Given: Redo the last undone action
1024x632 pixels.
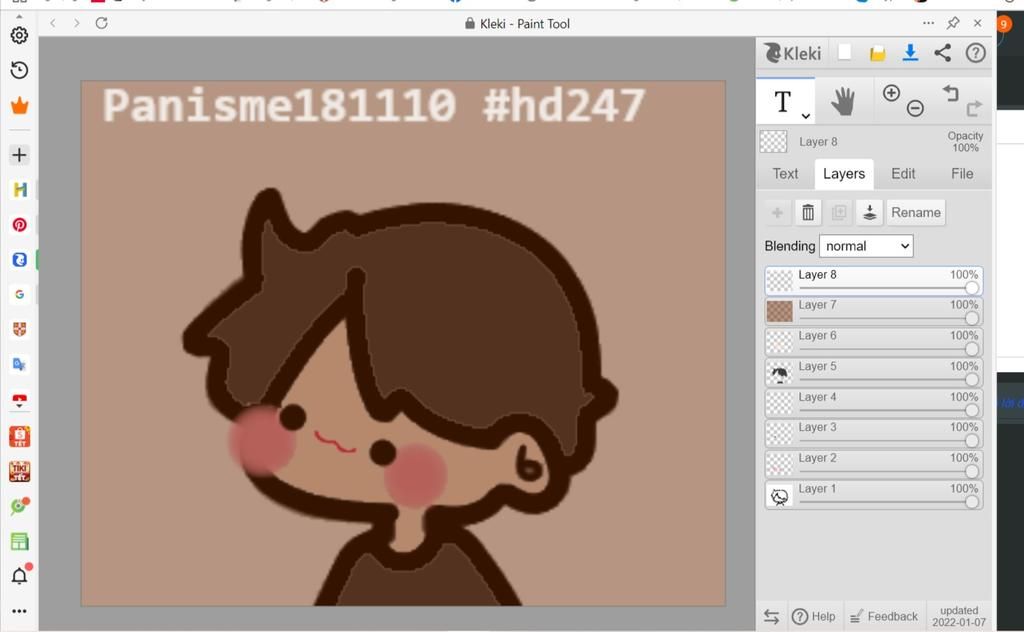Looking at the screenshot, I should (x=974, y=108).
